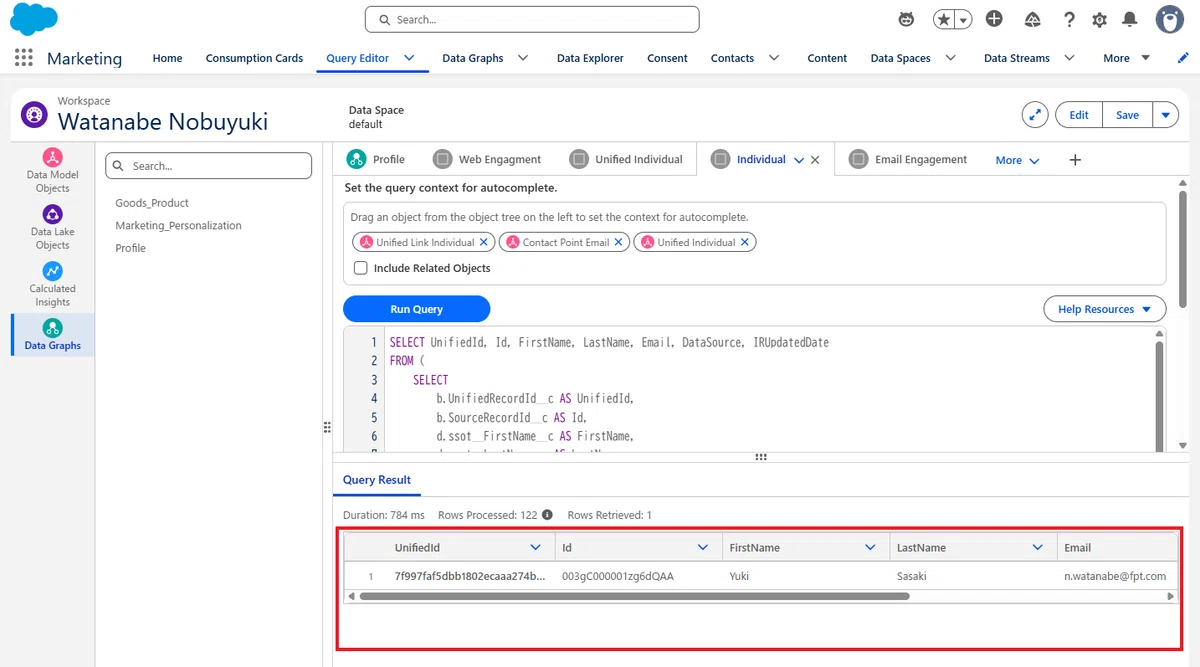Click the Save button
The image size is (1200, 667).
1127,115
